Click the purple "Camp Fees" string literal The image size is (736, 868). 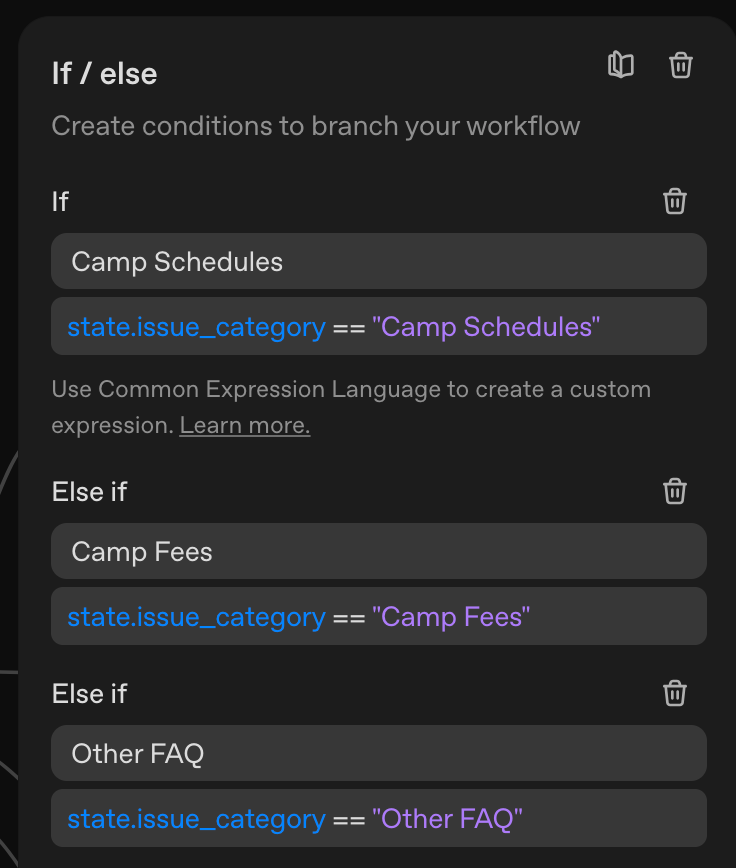450,617
